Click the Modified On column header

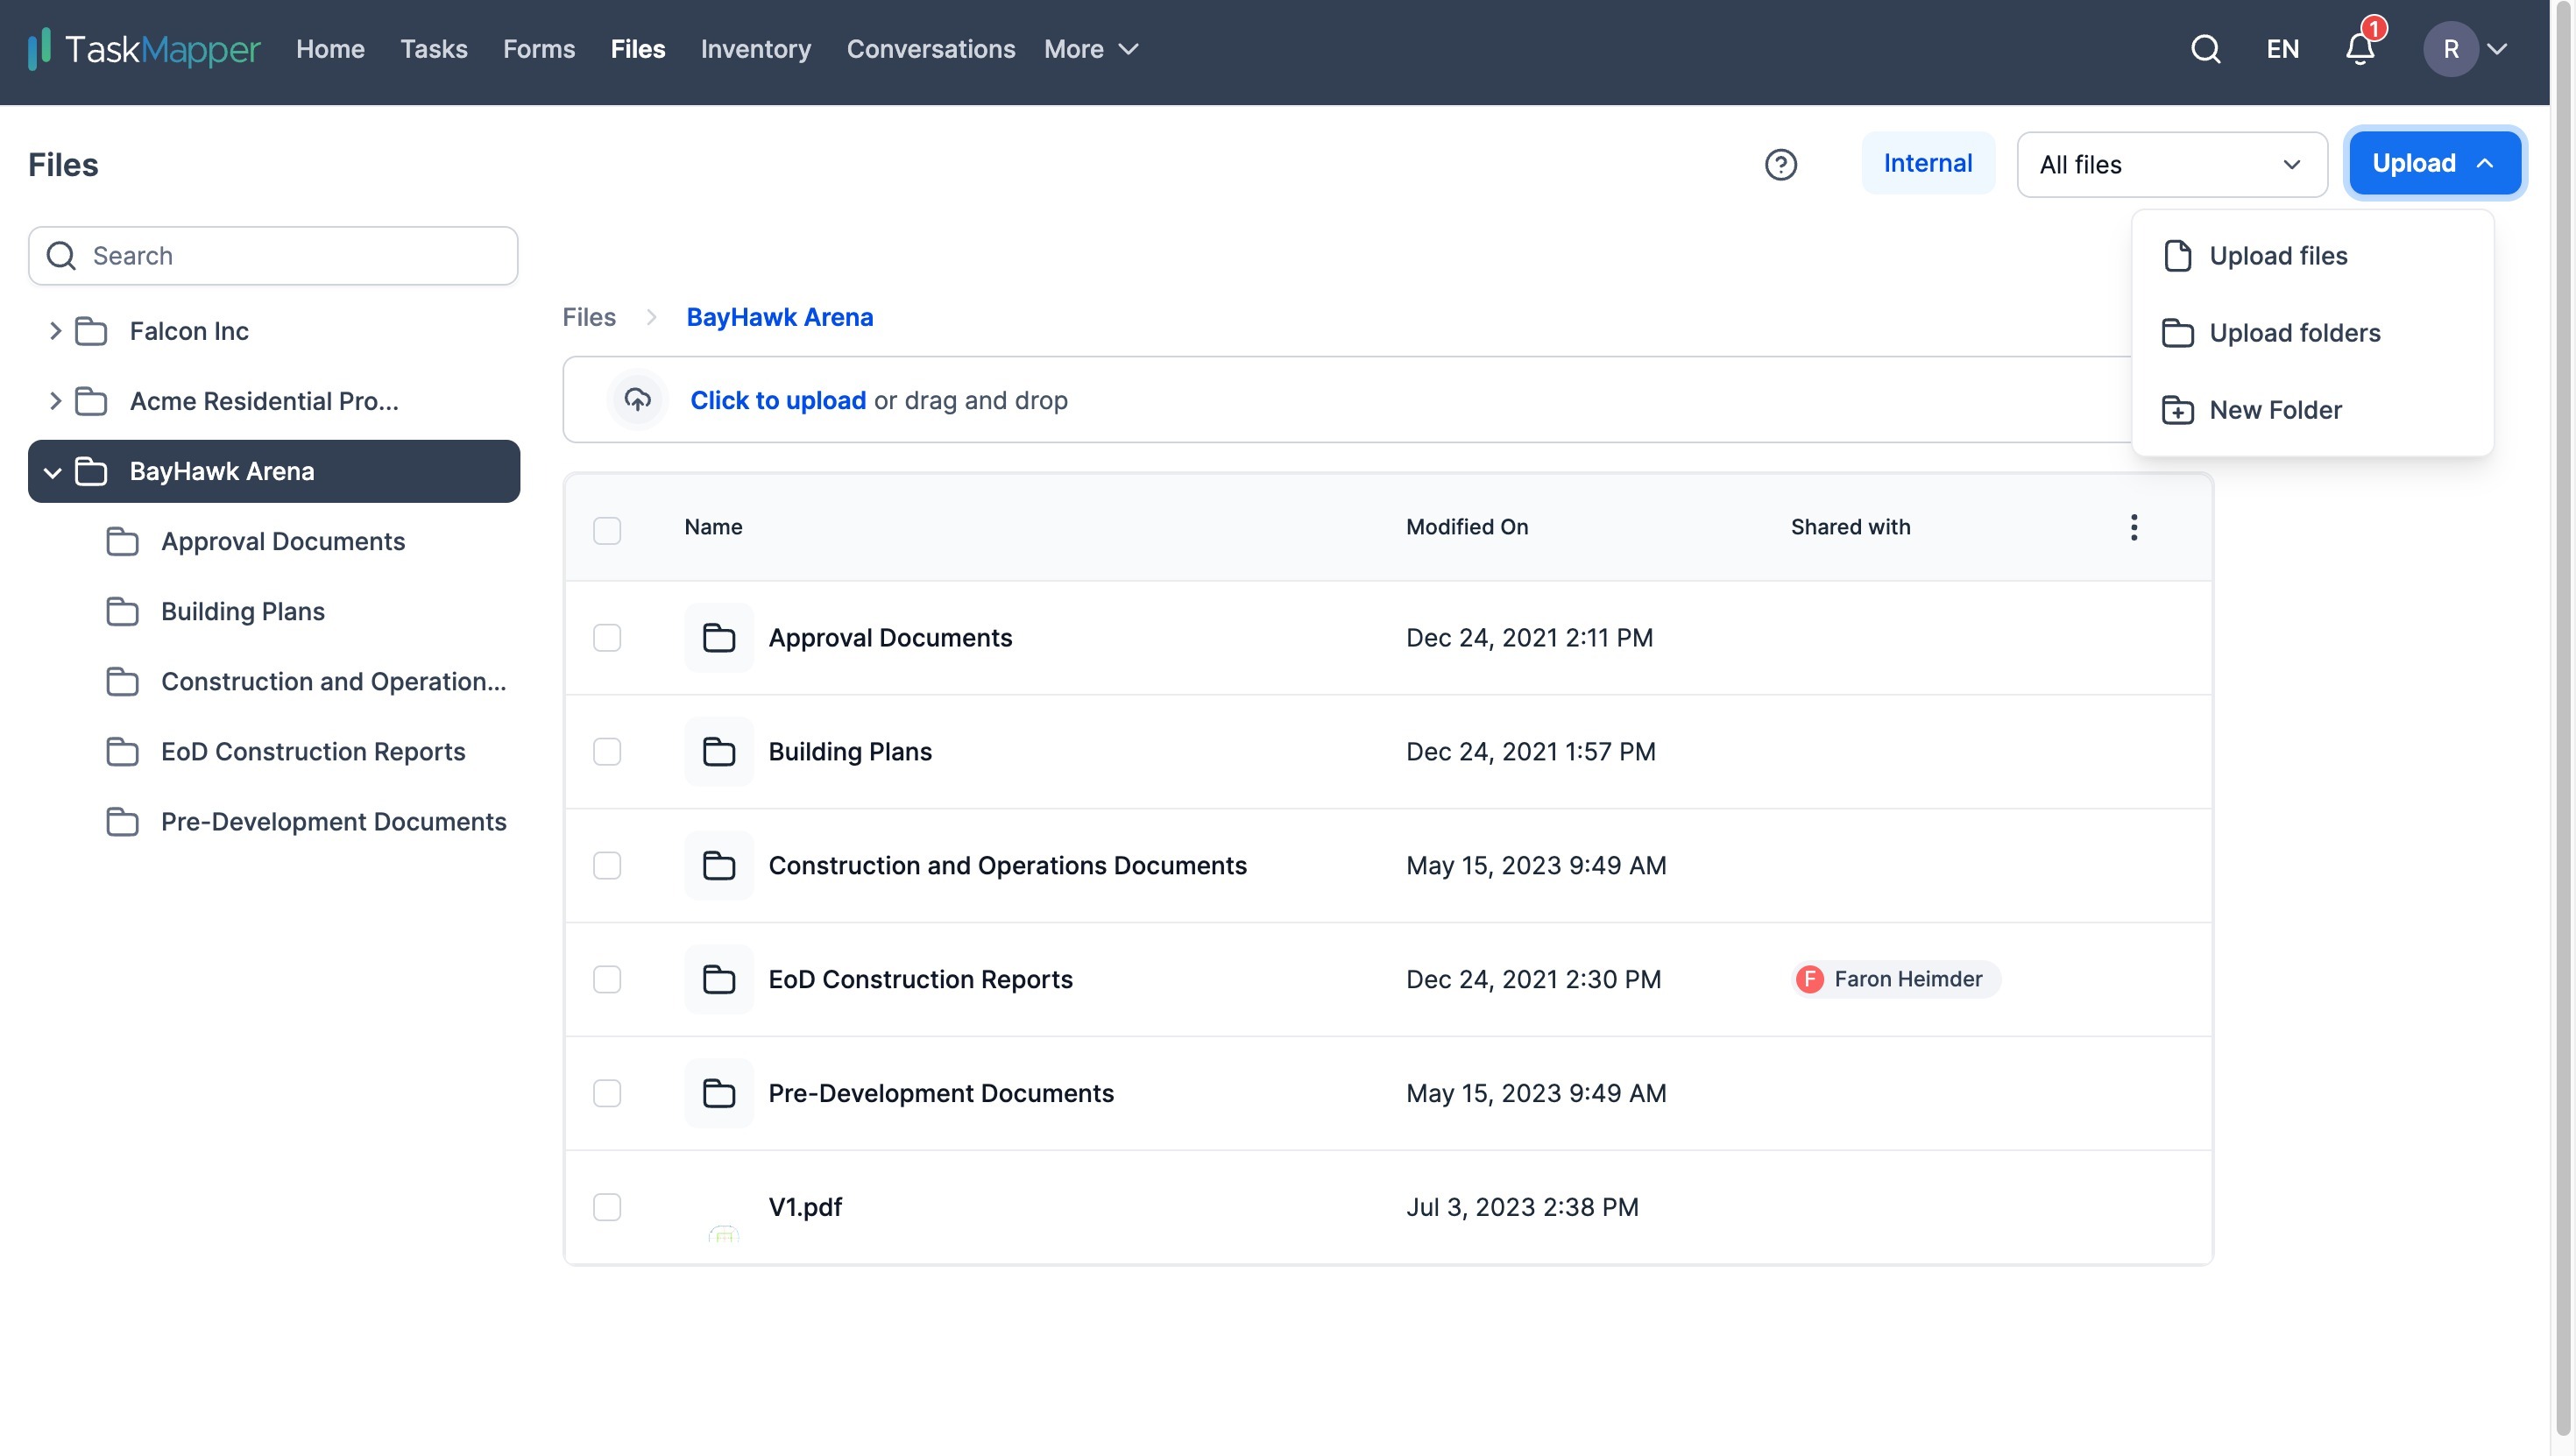point(1467,527)
